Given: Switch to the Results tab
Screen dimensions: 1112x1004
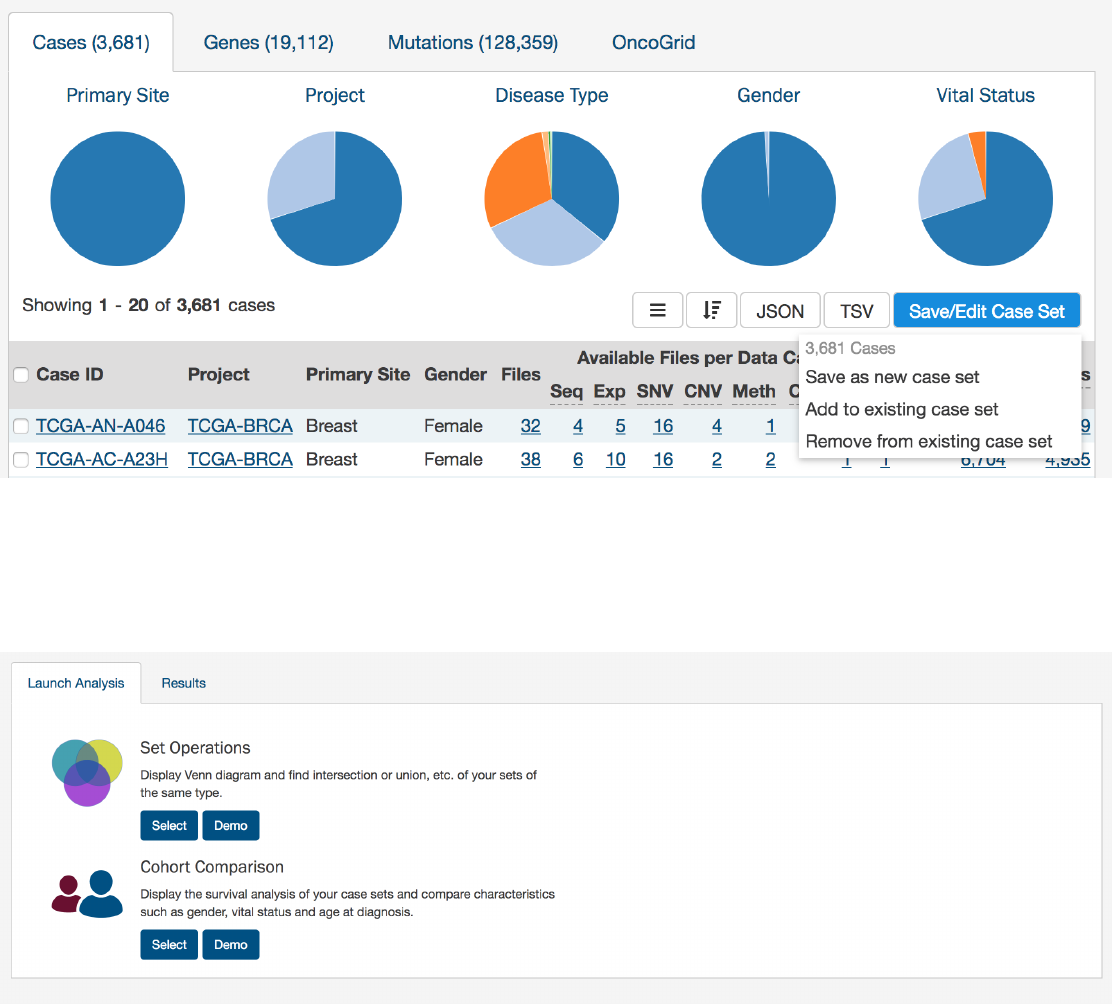Looking at the screenshot, I should pos(184,683).
